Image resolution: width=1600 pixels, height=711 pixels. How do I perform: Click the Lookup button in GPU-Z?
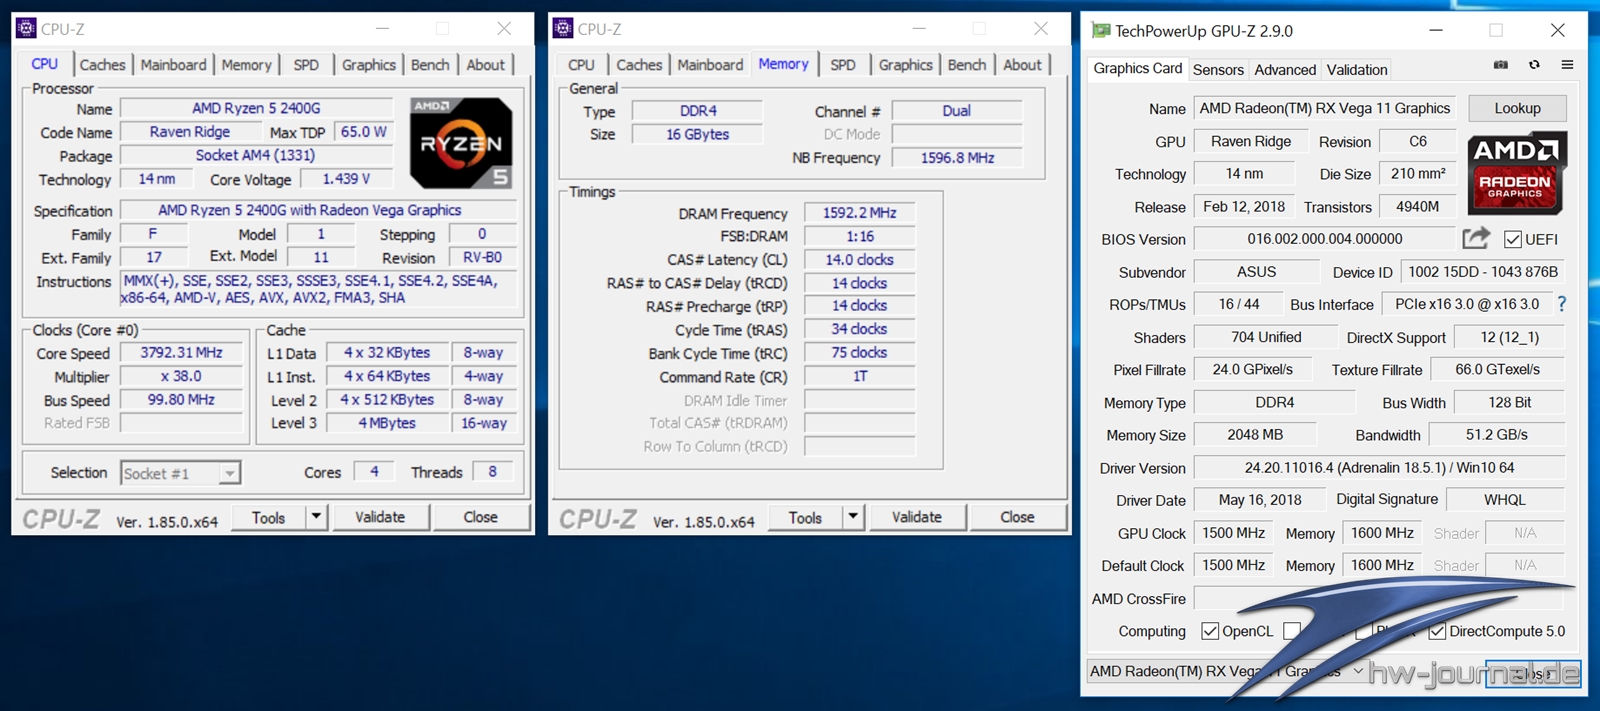(x=1517, y=108)
